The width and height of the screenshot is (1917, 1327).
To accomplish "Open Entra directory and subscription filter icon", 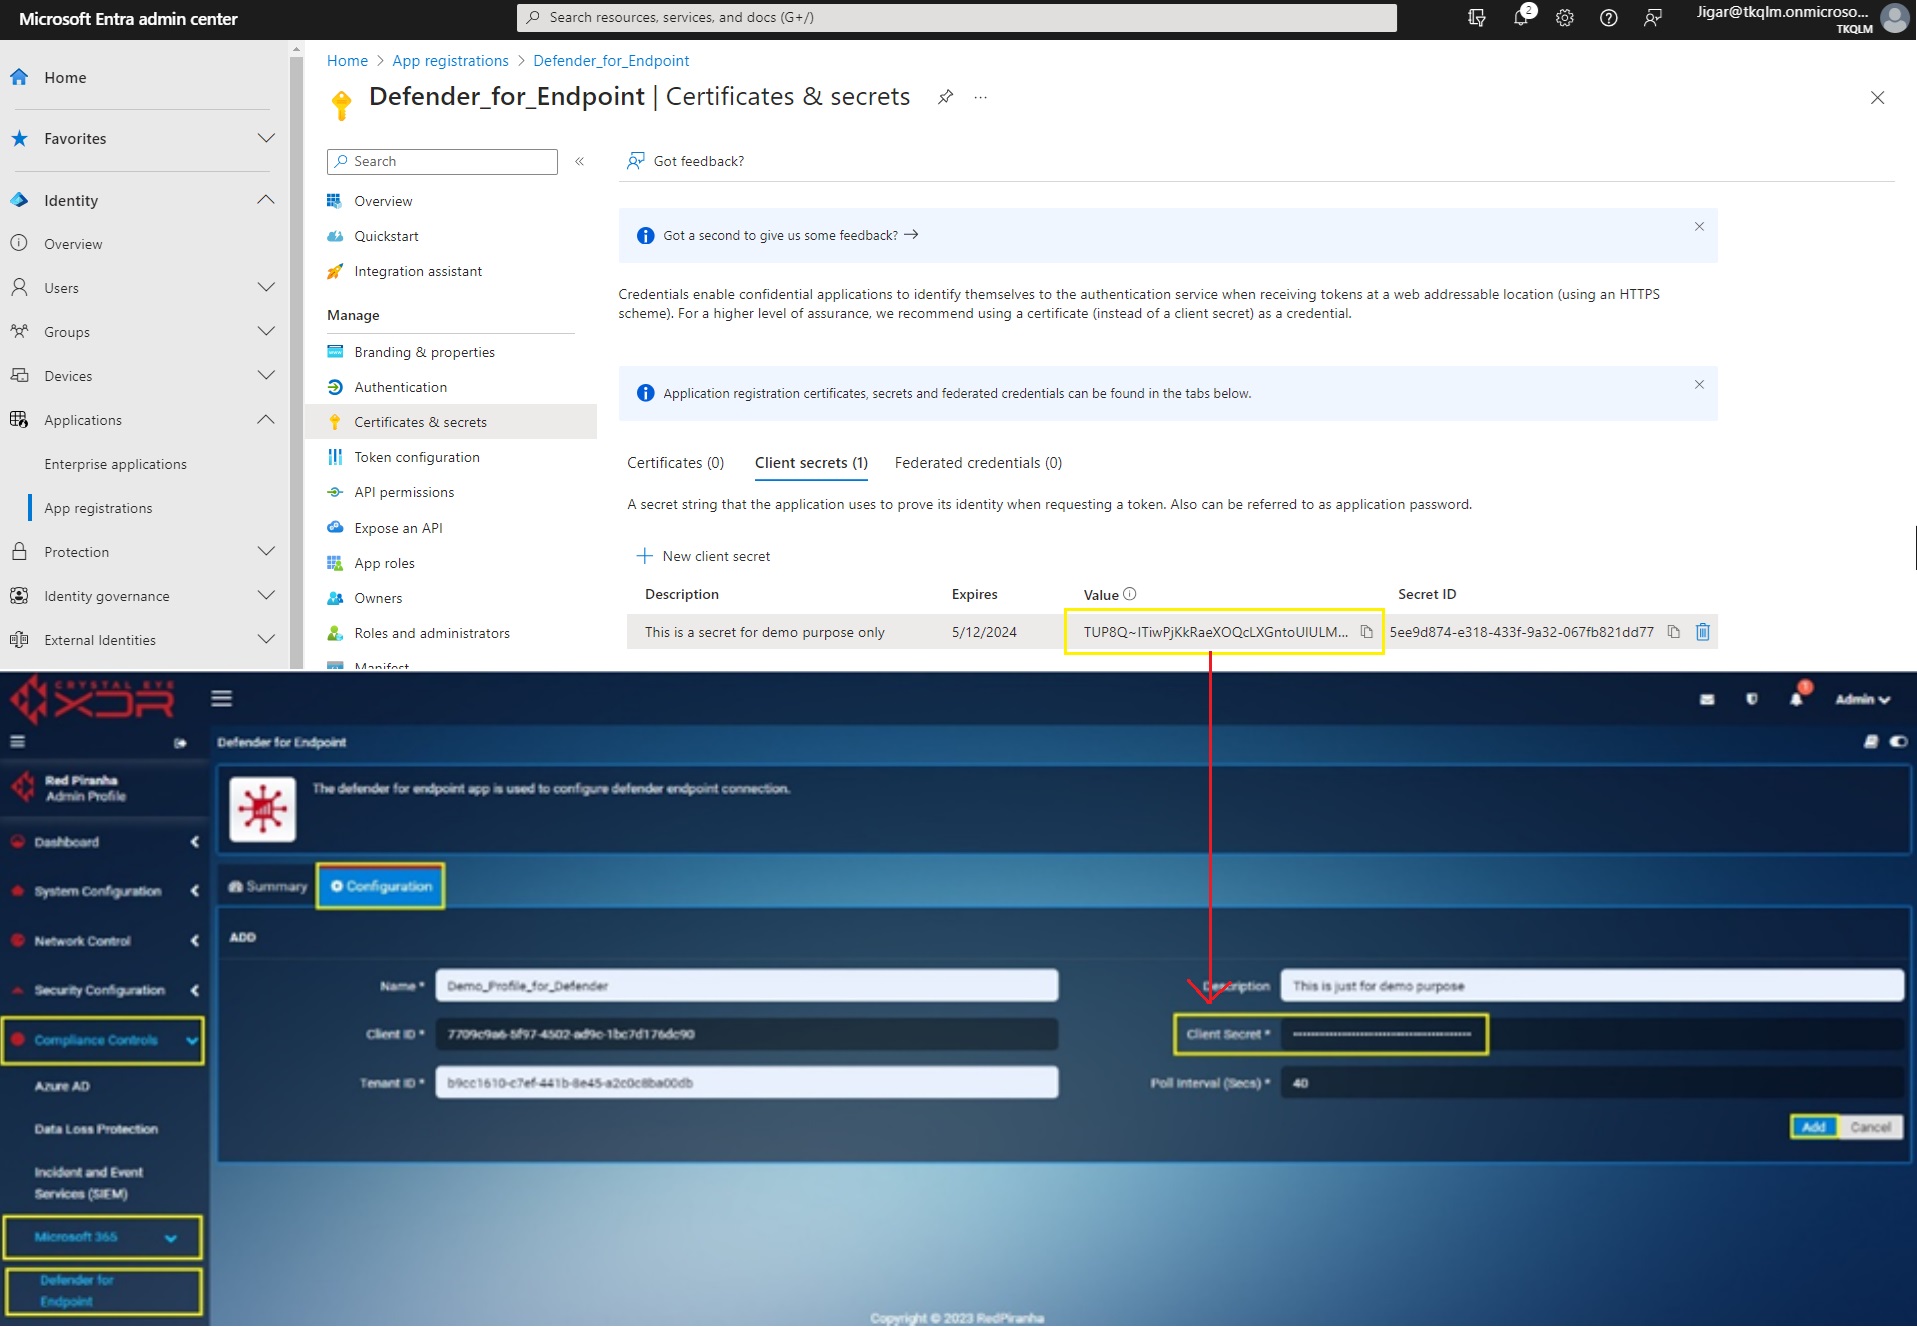I will (x=1477, y=18).
